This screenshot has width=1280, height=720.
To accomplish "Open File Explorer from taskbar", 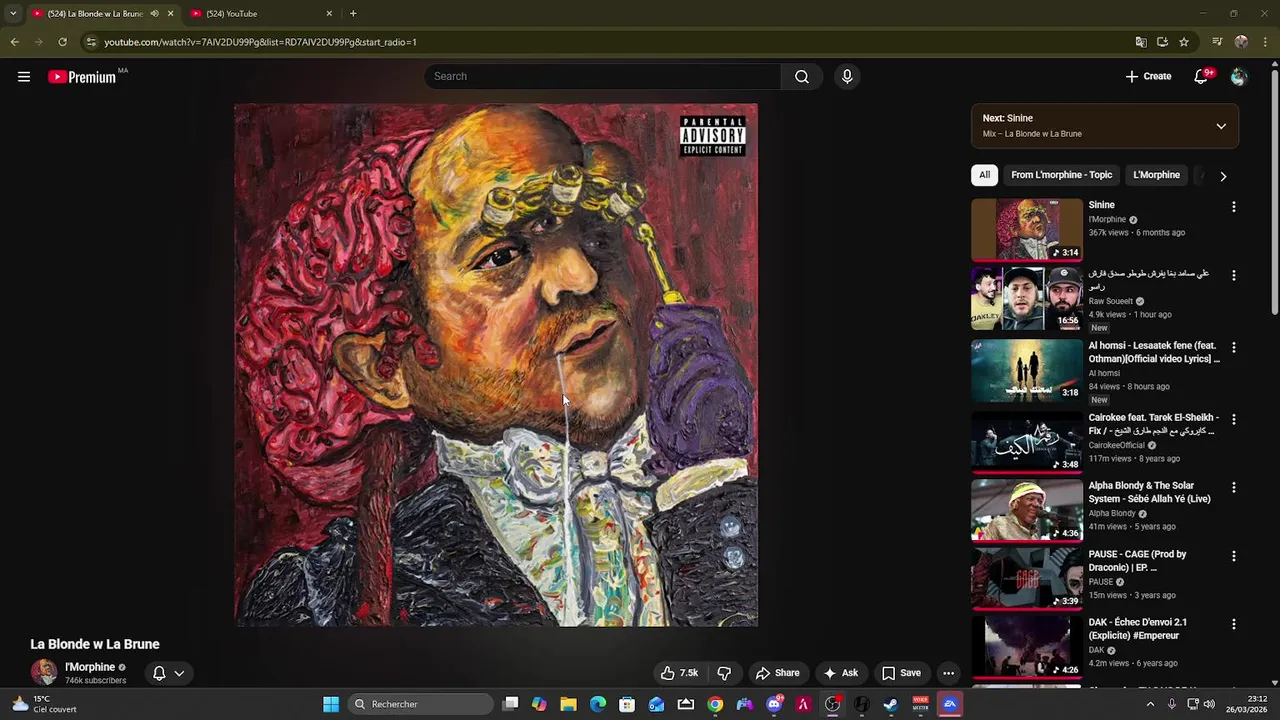I will pos(568,704).
